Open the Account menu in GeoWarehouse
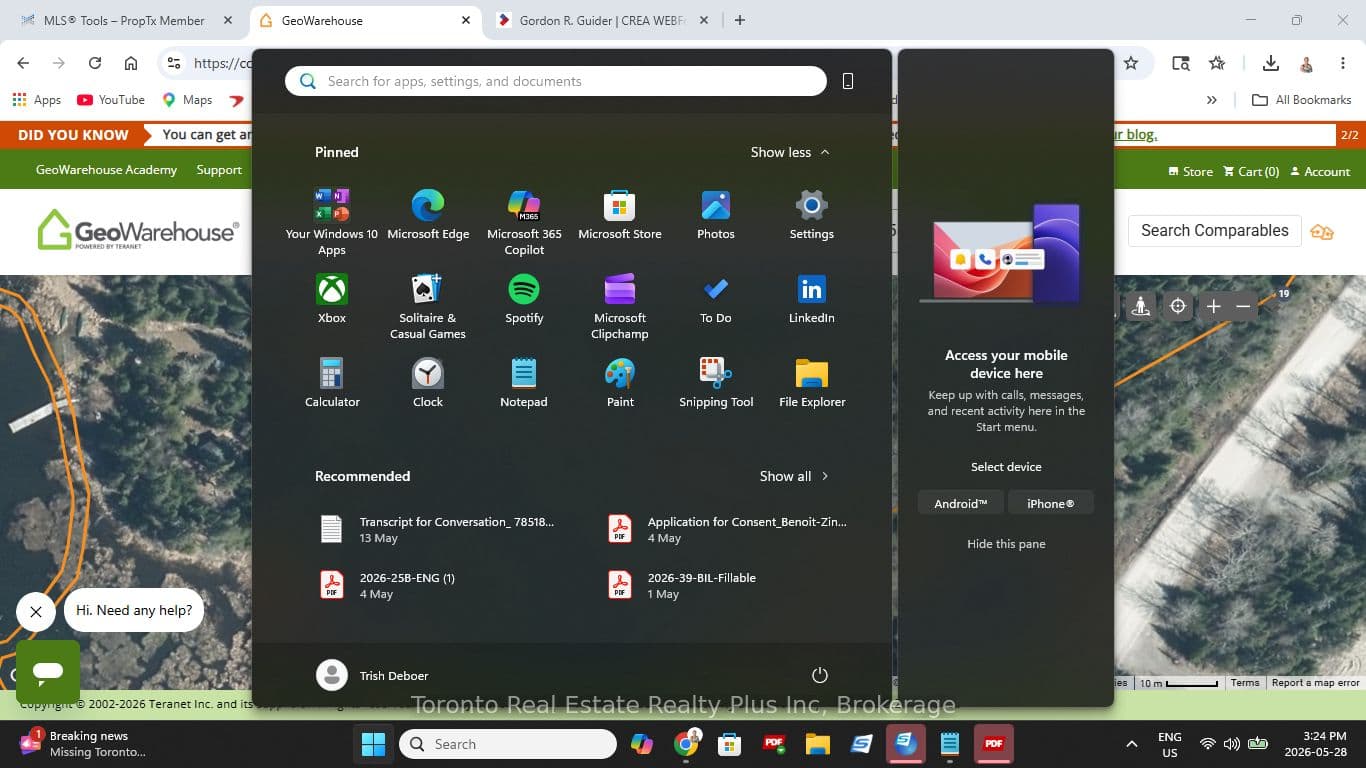1366x768 pixels. 1320,172
